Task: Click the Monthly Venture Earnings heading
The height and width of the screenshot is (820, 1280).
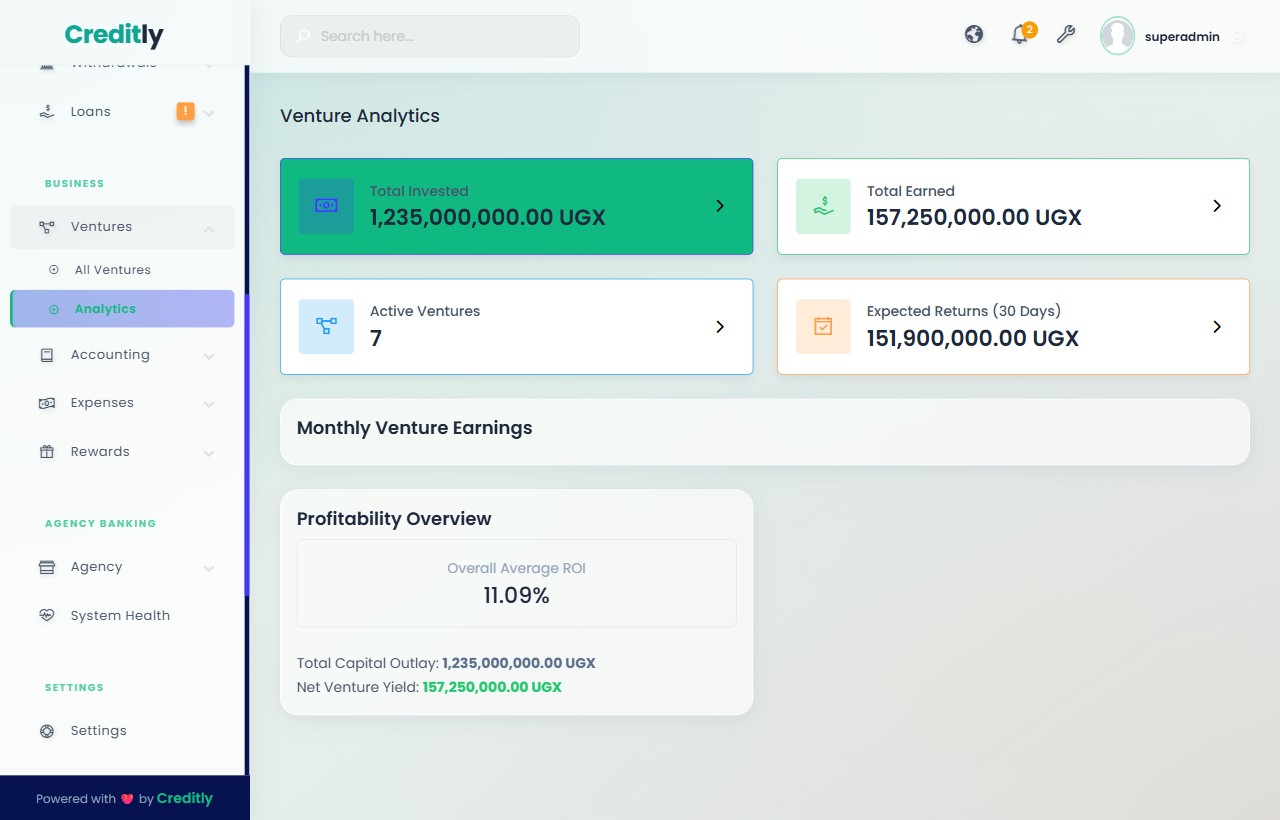Action: [x=414, y=428]
